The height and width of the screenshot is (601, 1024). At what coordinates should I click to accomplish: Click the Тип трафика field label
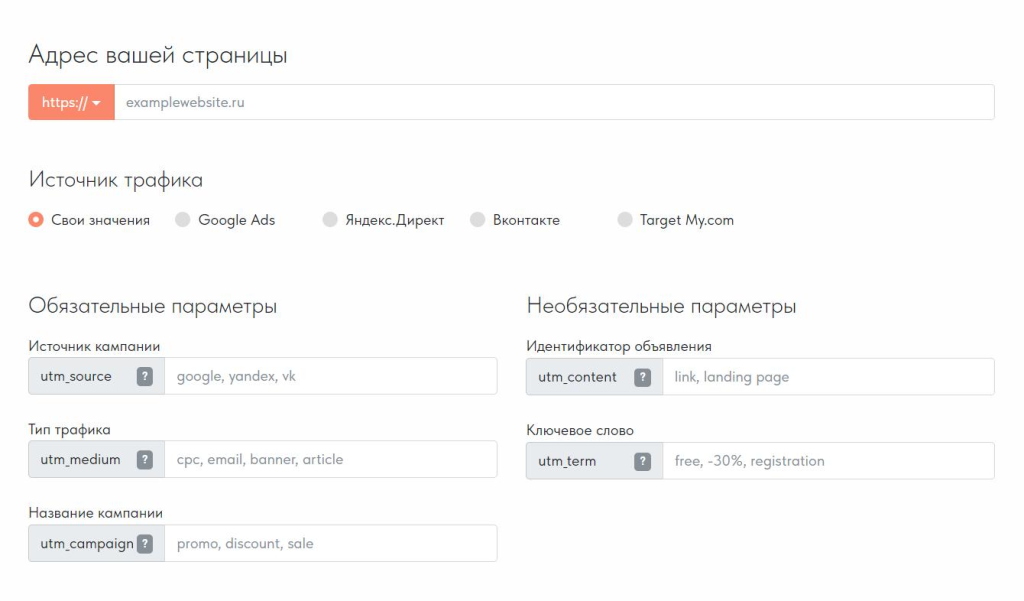[x=69, y=430]
